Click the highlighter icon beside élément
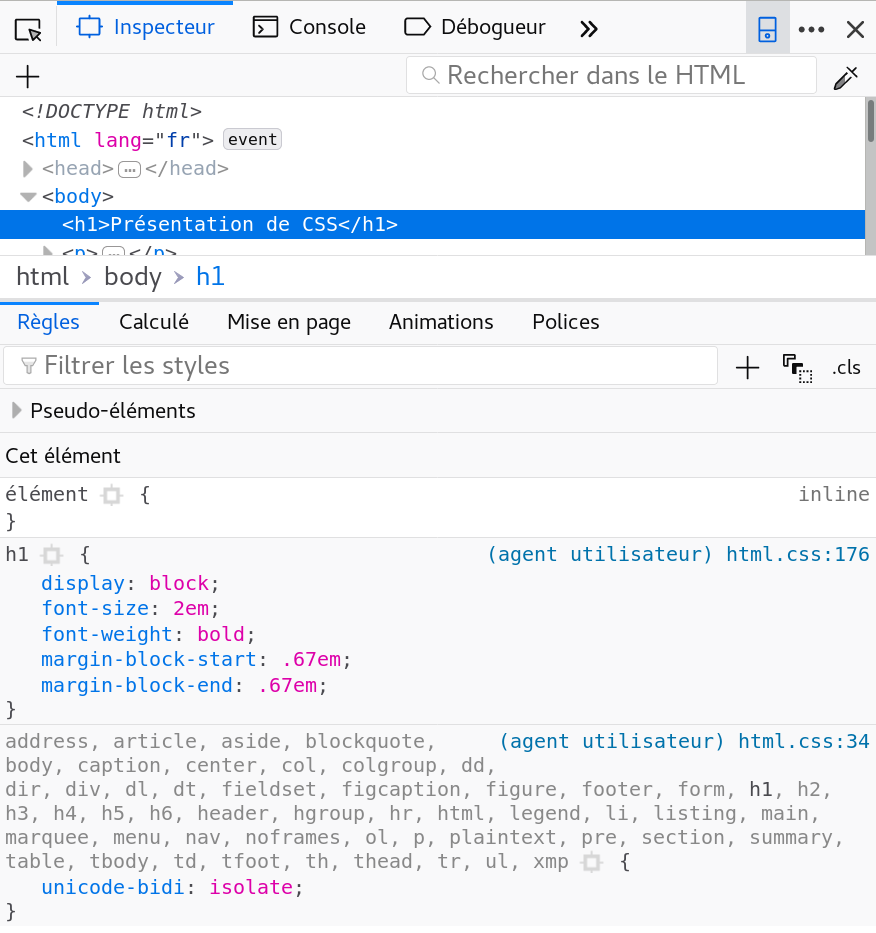This screenshot has width=876, height=933. pos(111,495)
